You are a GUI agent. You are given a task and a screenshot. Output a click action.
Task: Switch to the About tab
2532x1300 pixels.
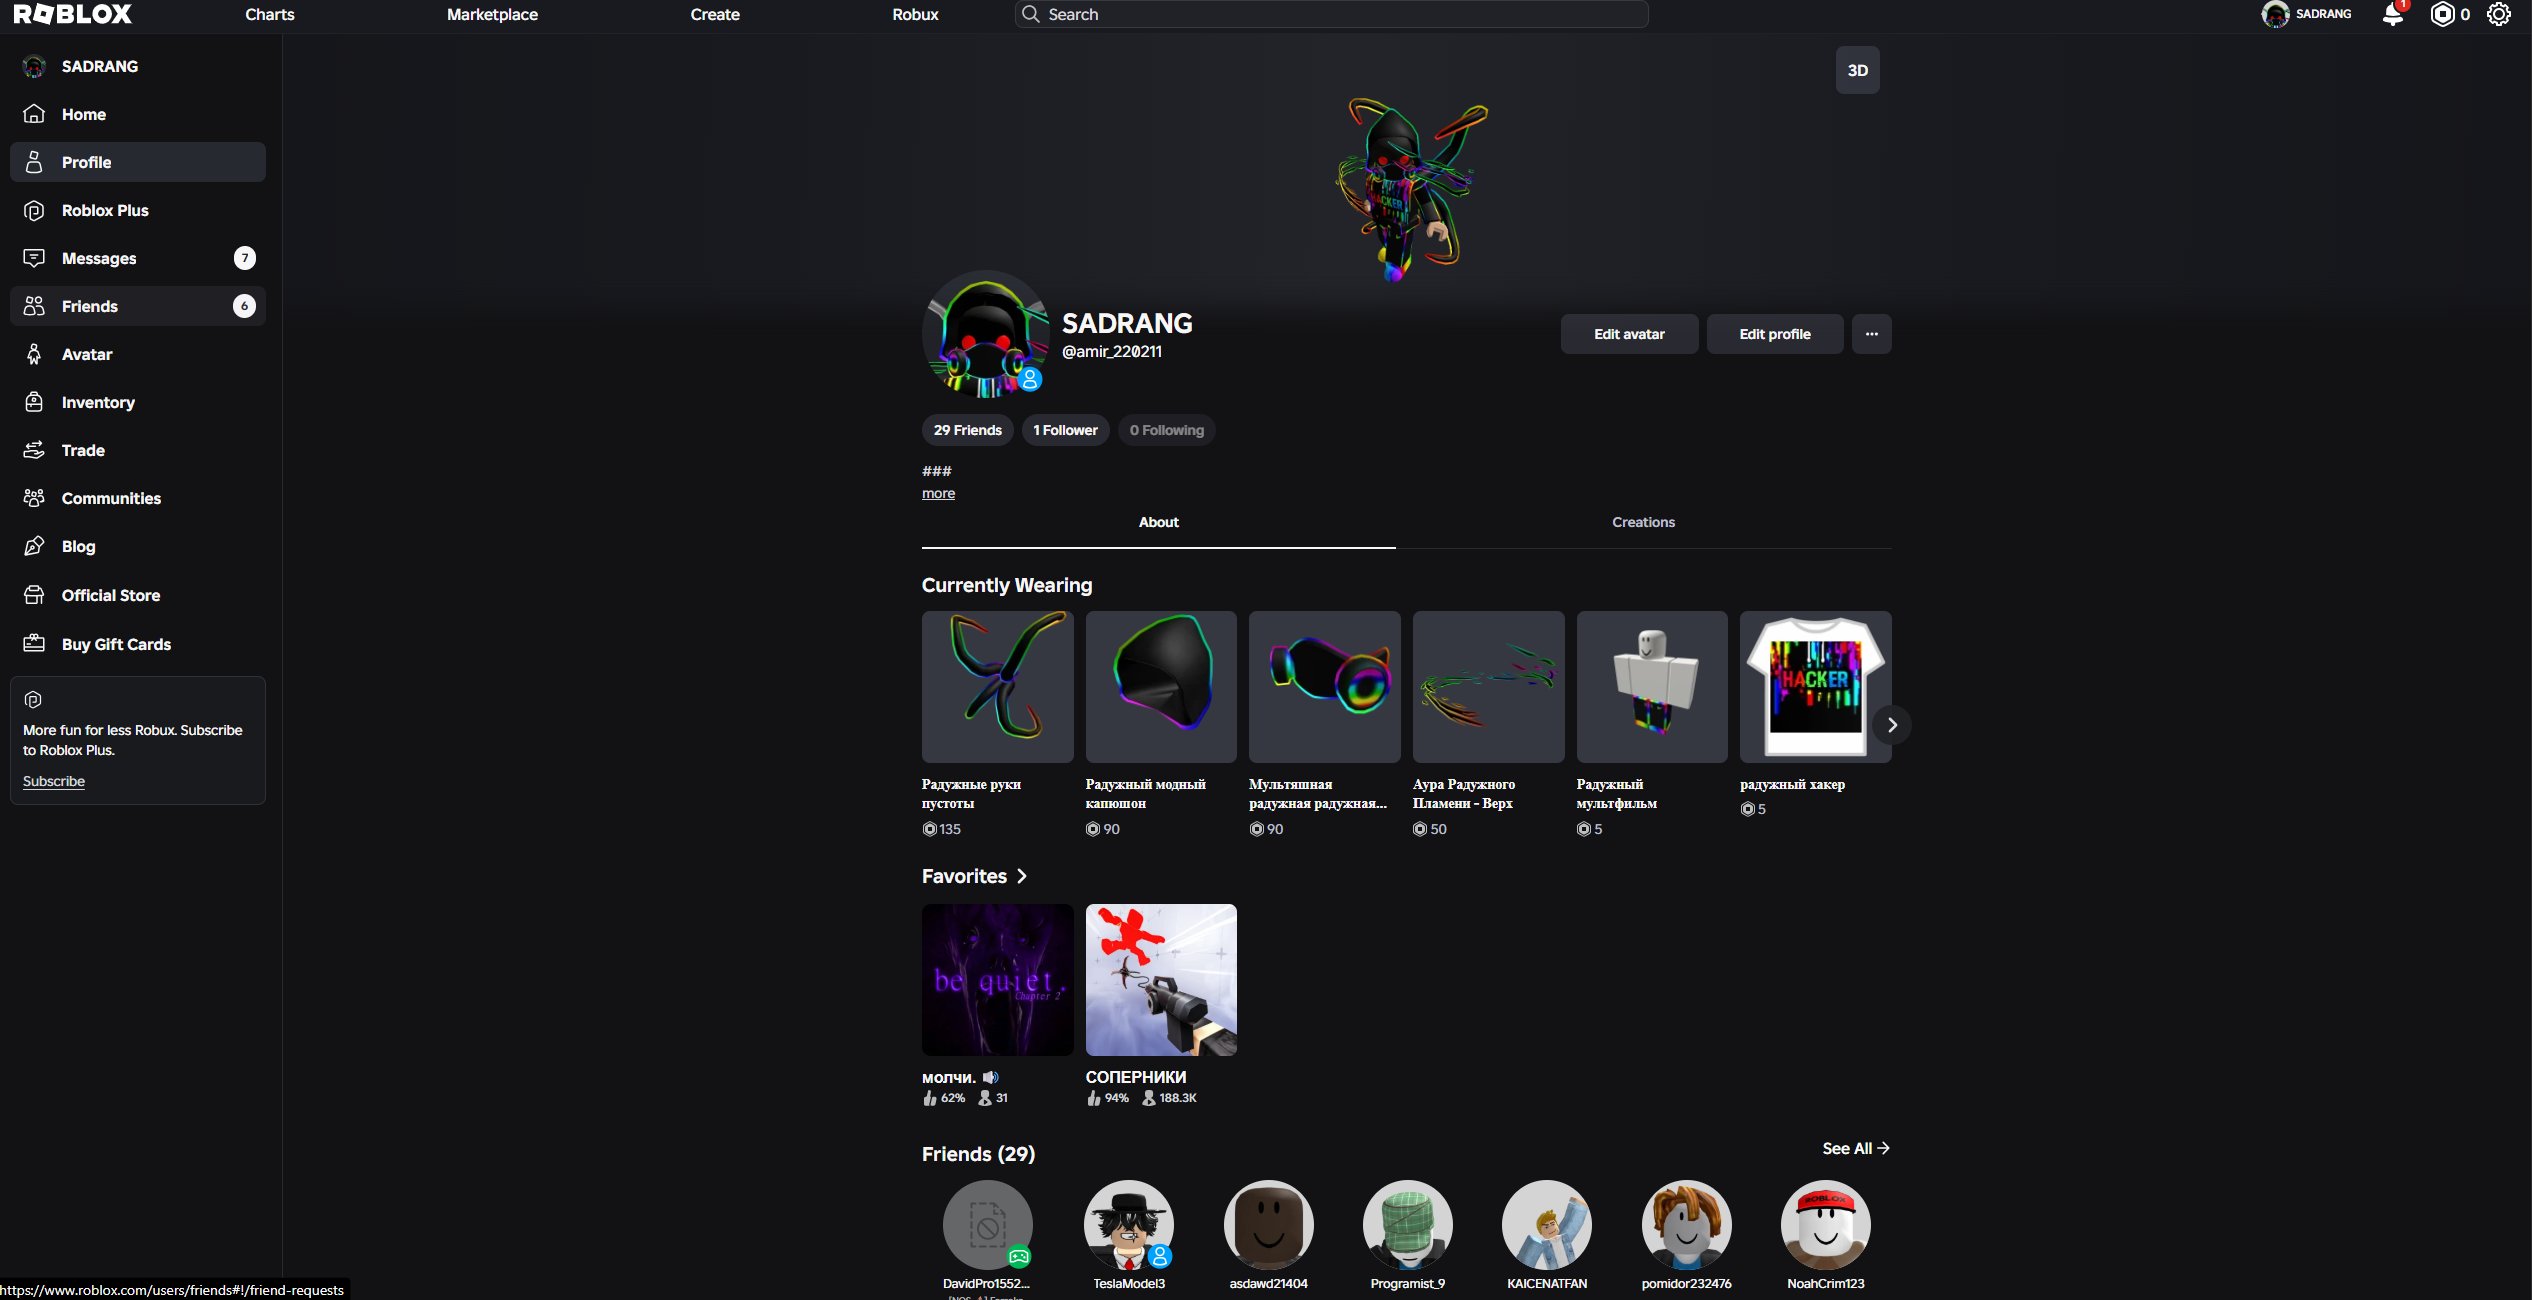pyautogui.click(x=1159, y=522)
